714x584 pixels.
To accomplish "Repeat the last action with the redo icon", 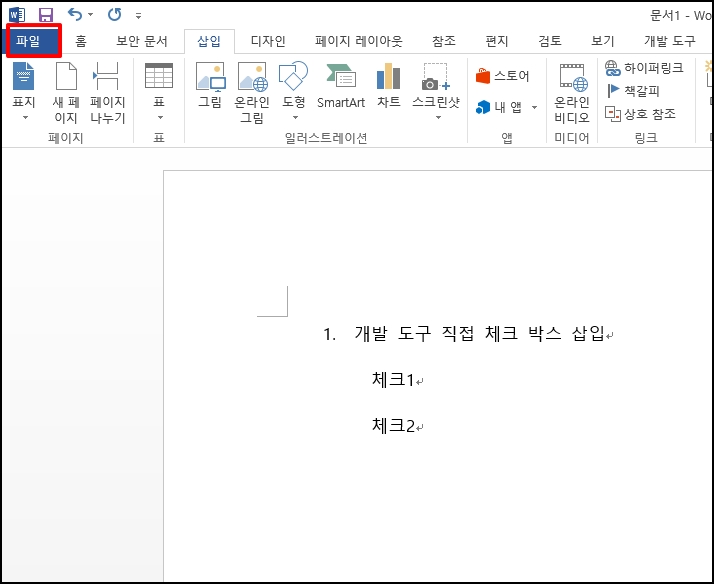I will 114,15.
